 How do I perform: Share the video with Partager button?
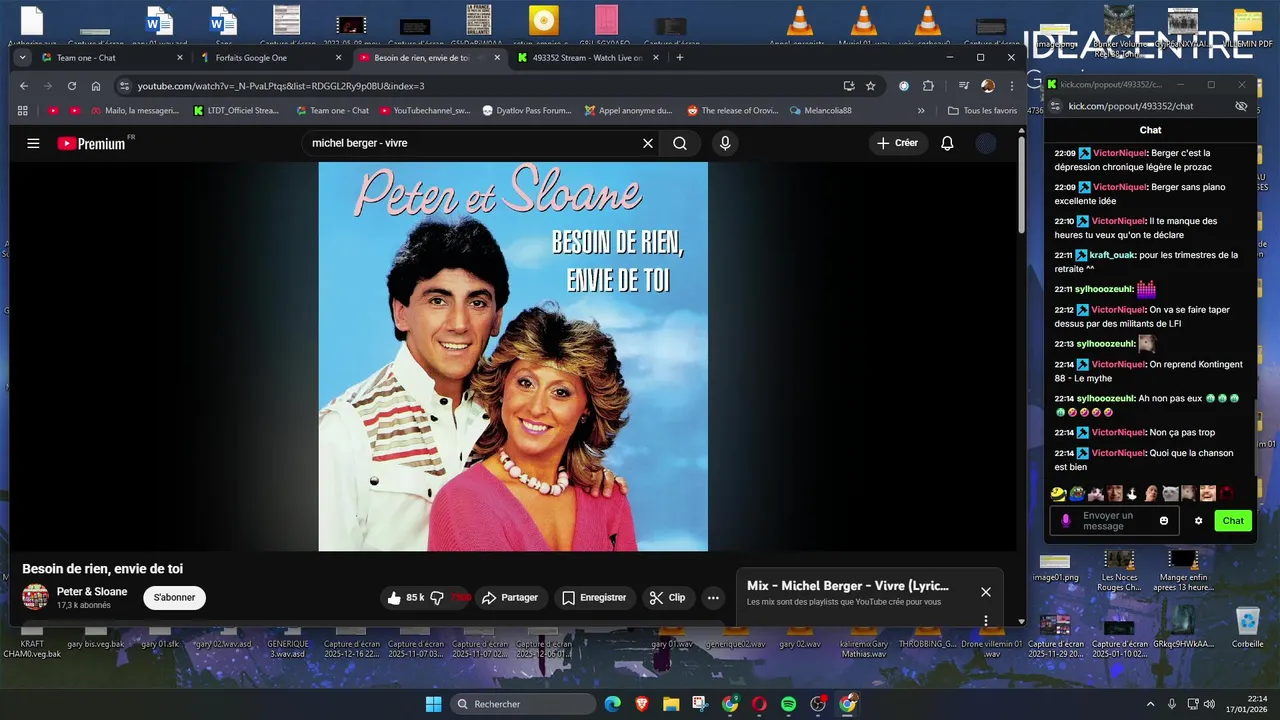click(x=510, y=597)
